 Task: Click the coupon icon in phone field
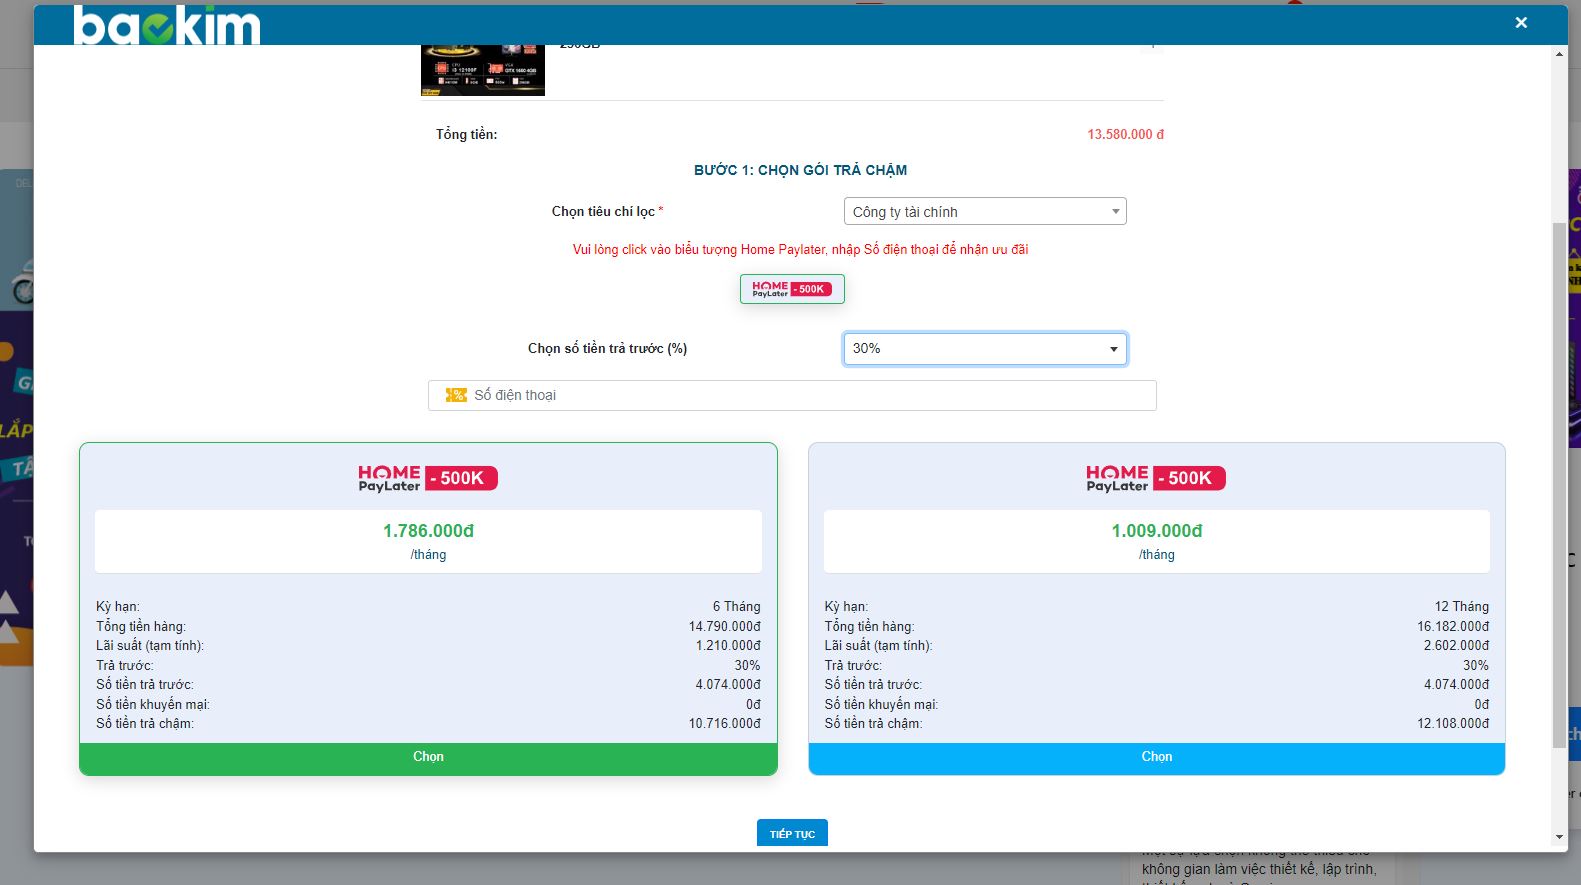pos(456,396)
